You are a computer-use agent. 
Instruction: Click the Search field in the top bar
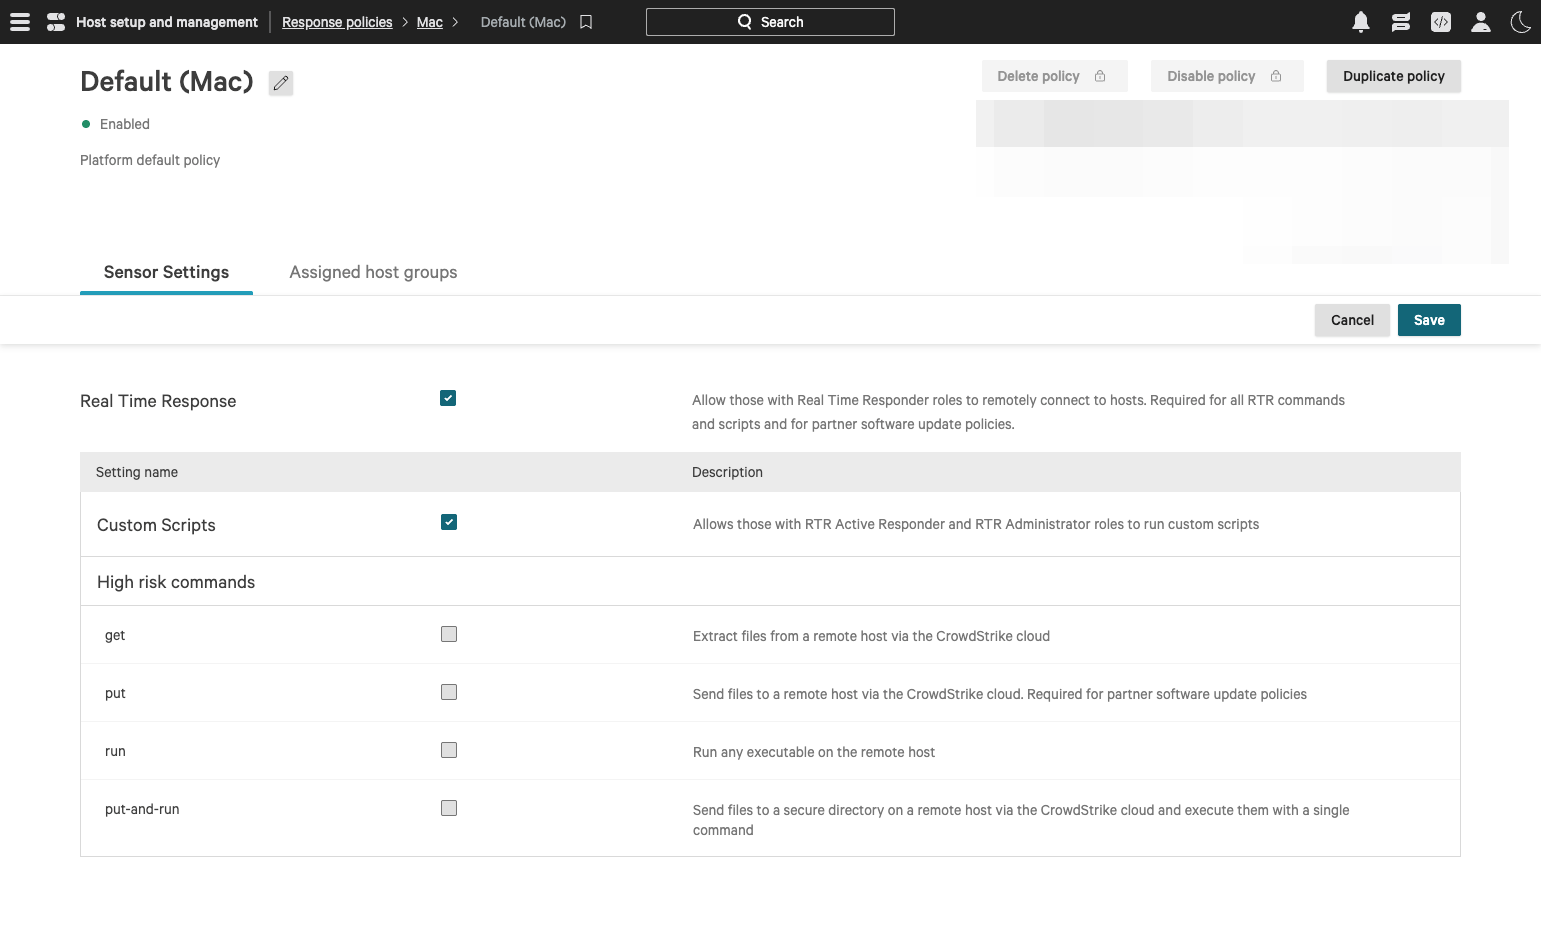click(x=770, y=22)
